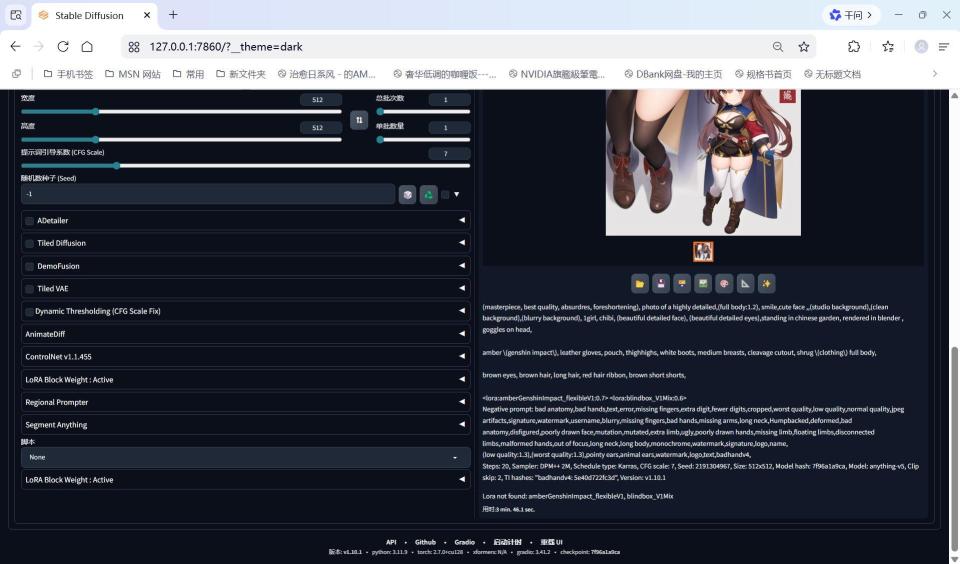Select the generated image thumbnail below preview
This screenshot has height=564, width=960.
703,252
